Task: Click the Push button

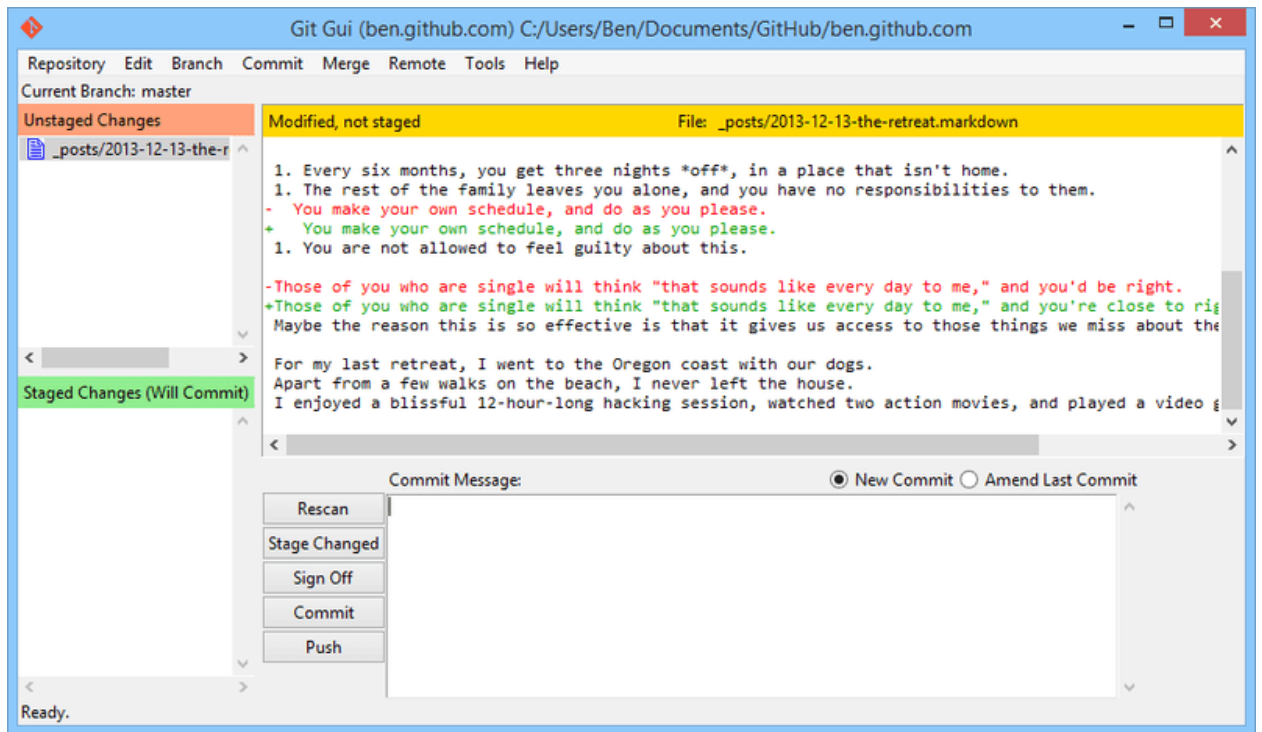Action: (x=323, y=647)
